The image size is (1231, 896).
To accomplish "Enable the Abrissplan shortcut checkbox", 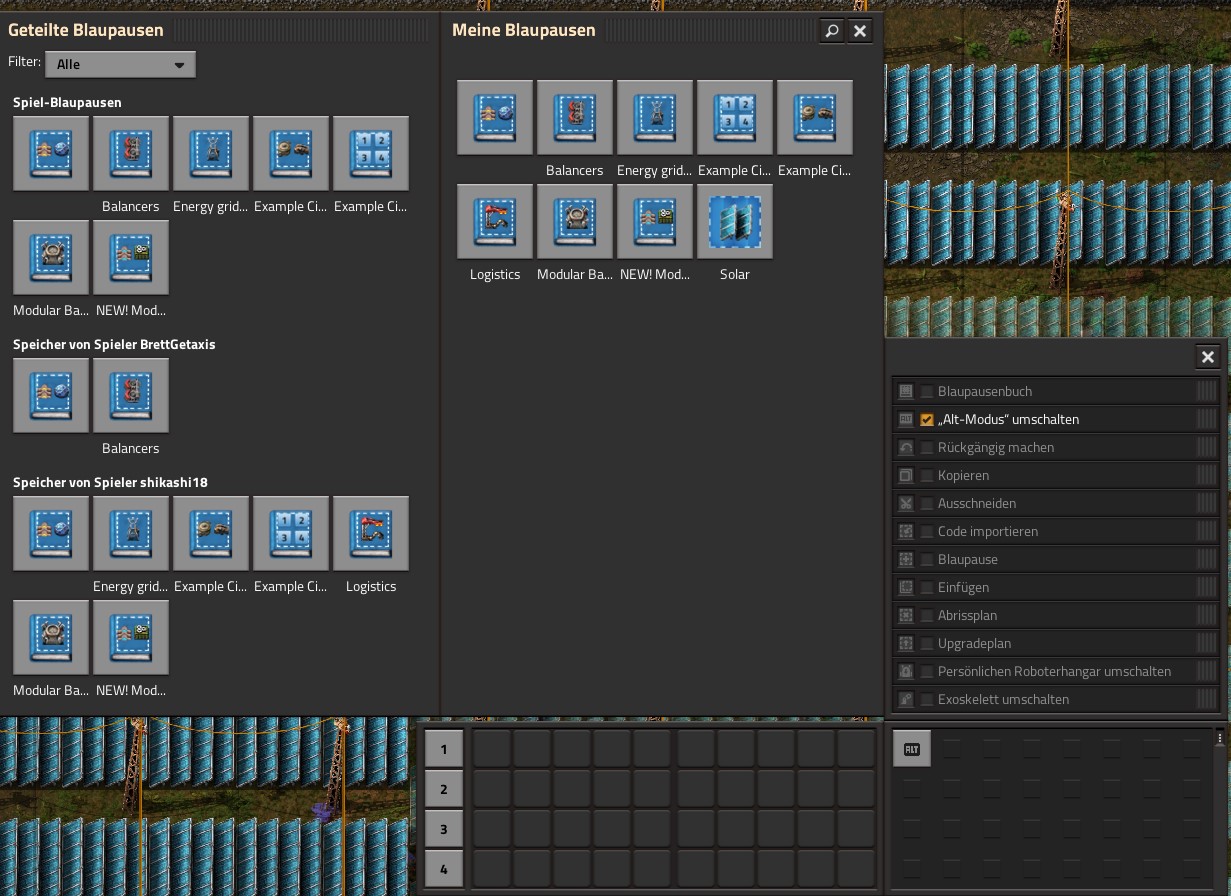I will point(927,616).
